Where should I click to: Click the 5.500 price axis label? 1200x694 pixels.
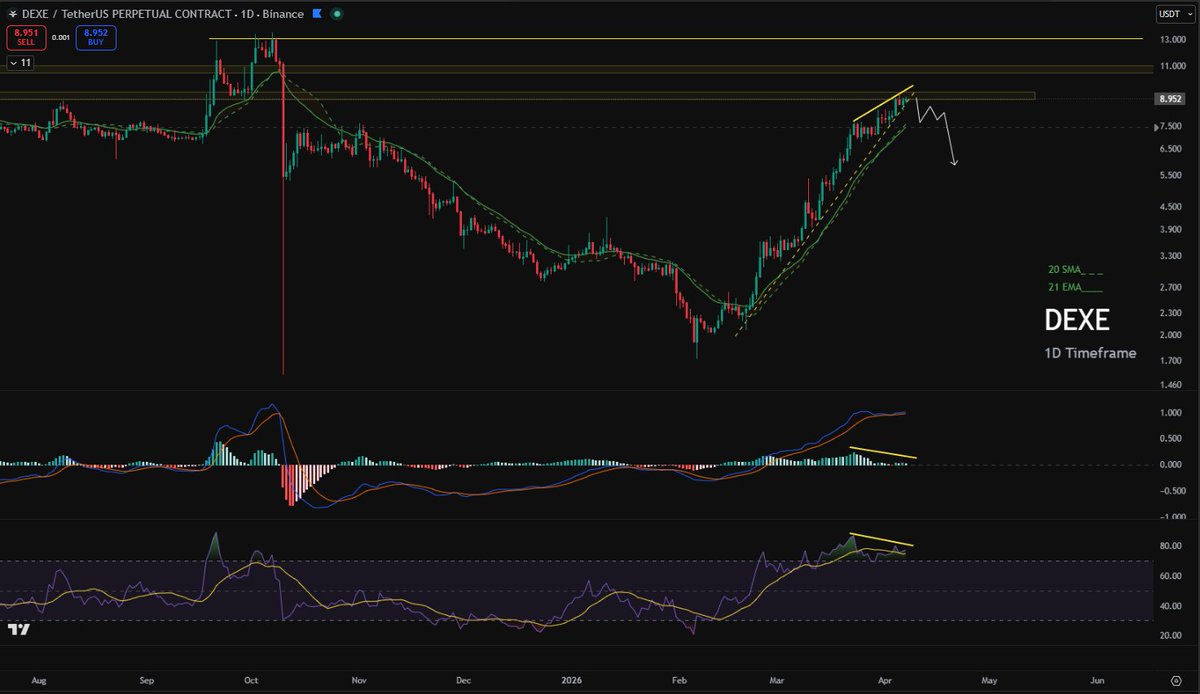(1170, 176)
